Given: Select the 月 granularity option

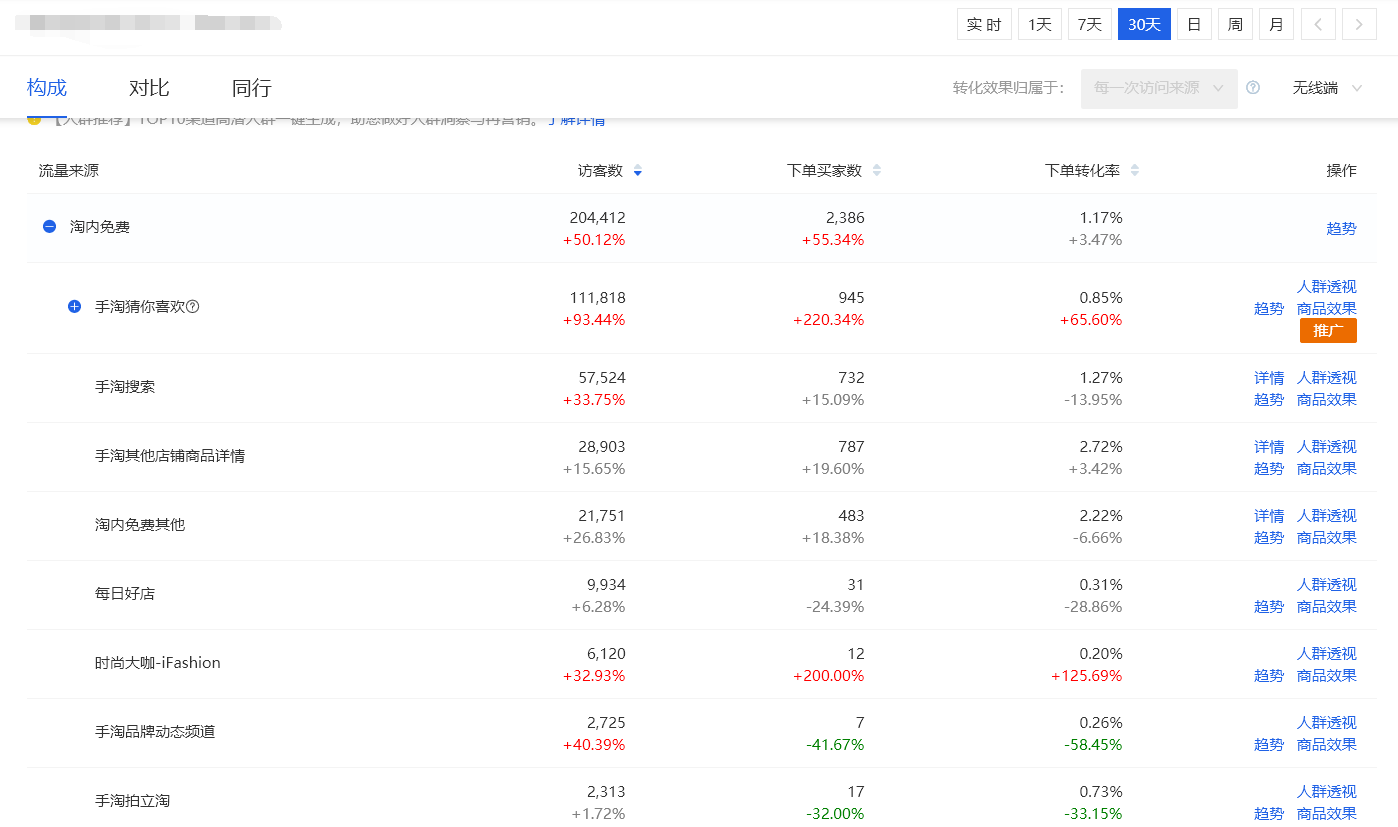Looking at the screenshot, I should pos(1276,23).
